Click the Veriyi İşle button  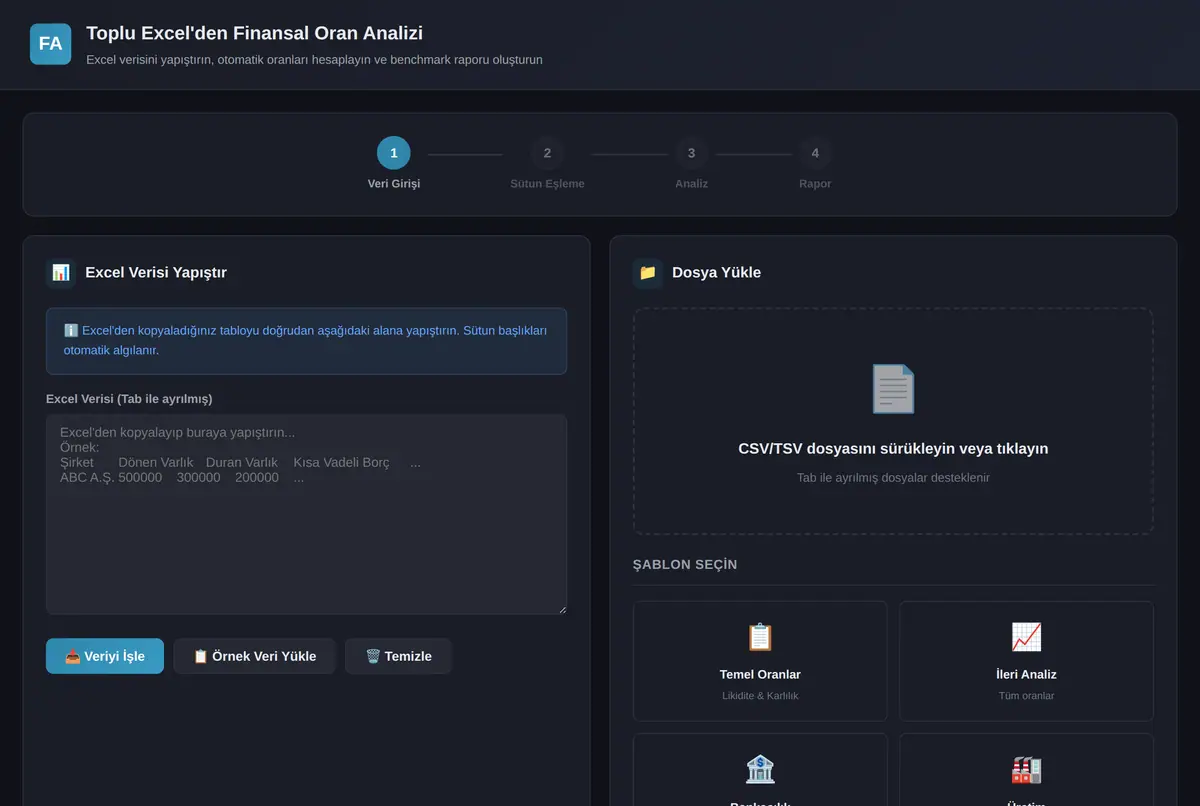[x=105, y=656]
